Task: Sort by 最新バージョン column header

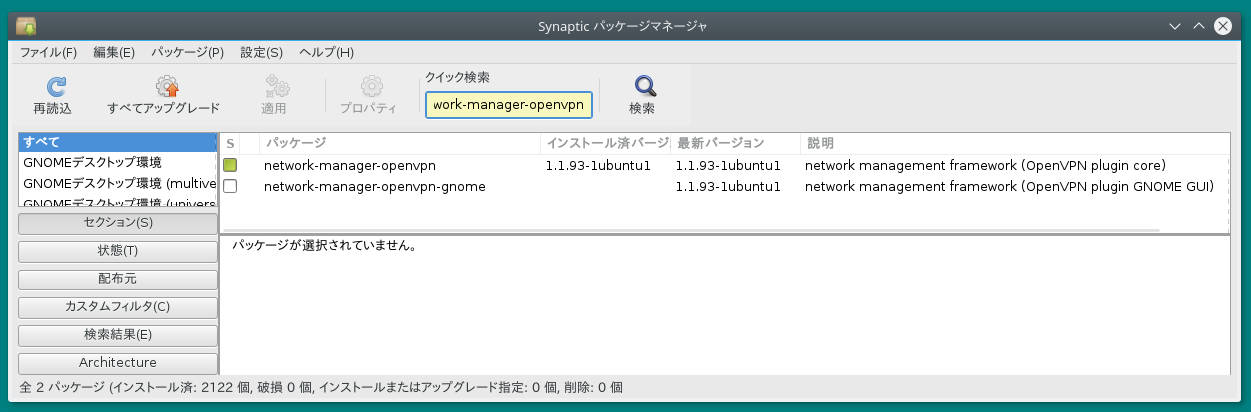Action: tap(735, 143)
